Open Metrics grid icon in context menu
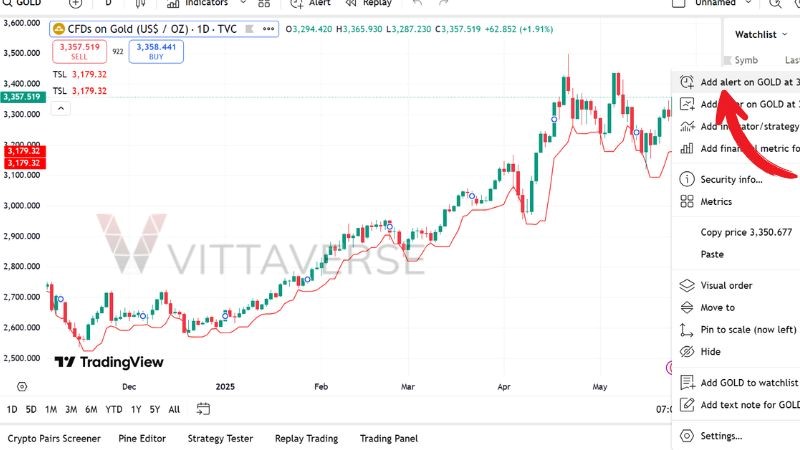 [x=686, y=201]
